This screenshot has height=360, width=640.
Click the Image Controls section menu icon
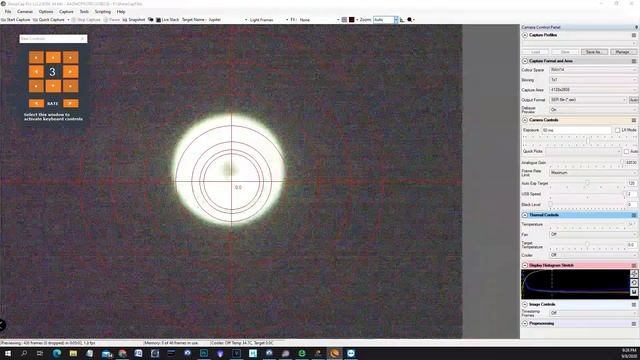[x=634, y=305]
